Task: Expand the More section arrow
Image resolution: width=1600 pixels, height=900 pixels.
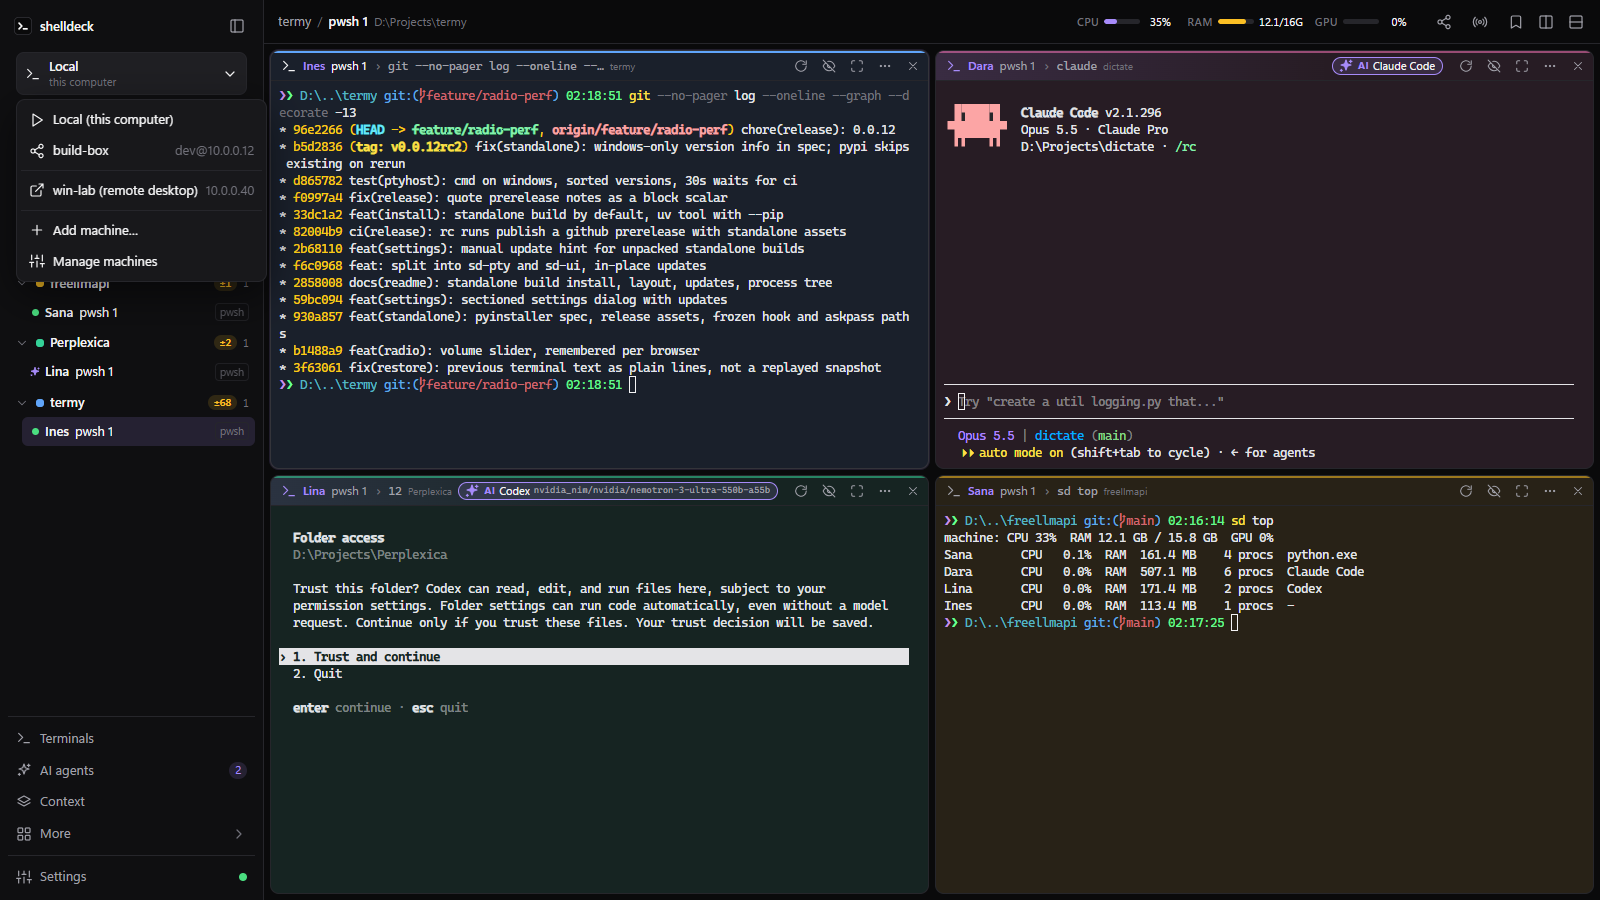Action: [x=239, y=834]
